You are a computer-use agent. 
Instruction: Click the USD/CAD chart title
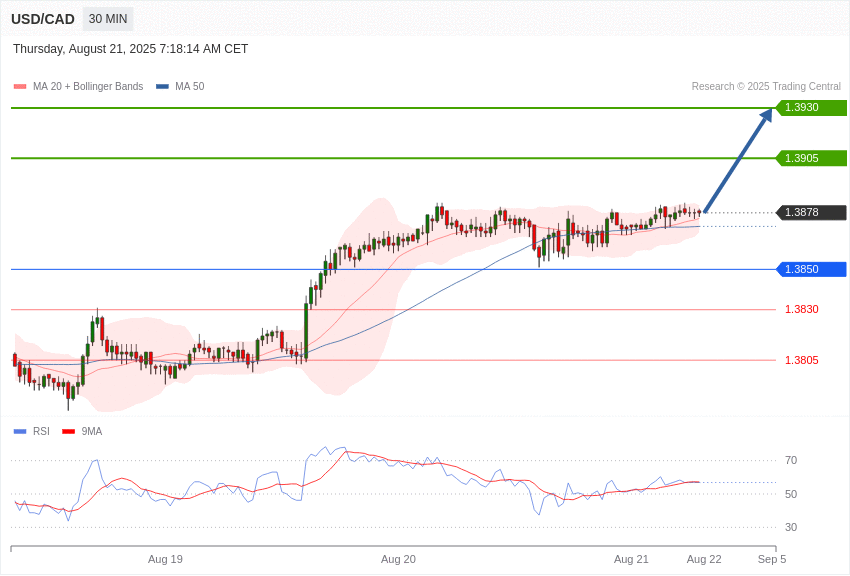(43, 19)
